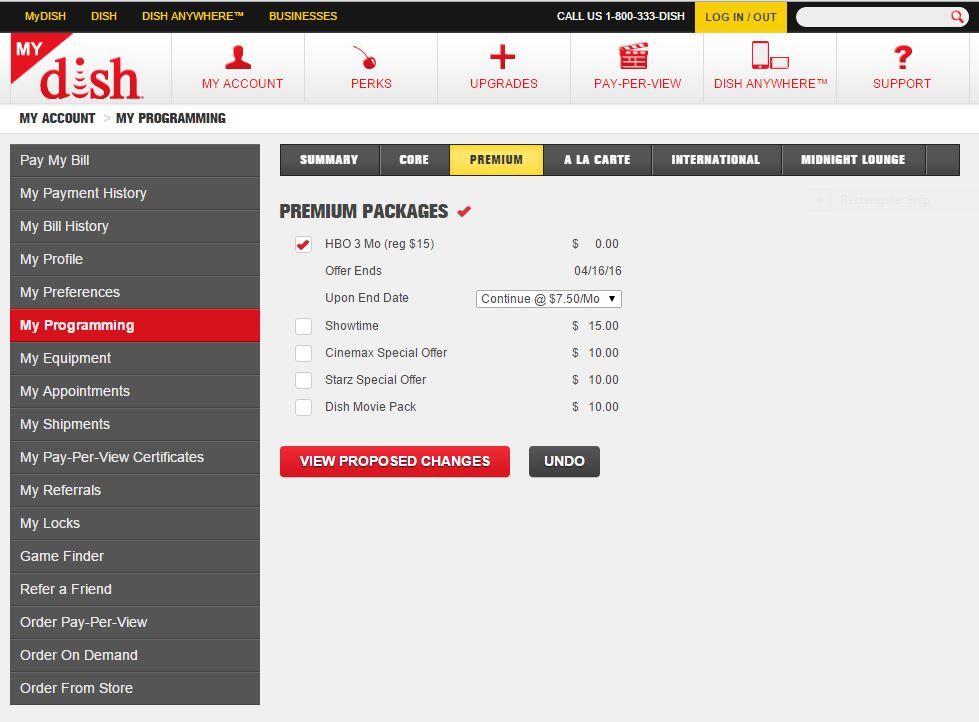Switch to the A La Carte tab
This screenshot has width=979, height=722.
click(x=597, y=160)
